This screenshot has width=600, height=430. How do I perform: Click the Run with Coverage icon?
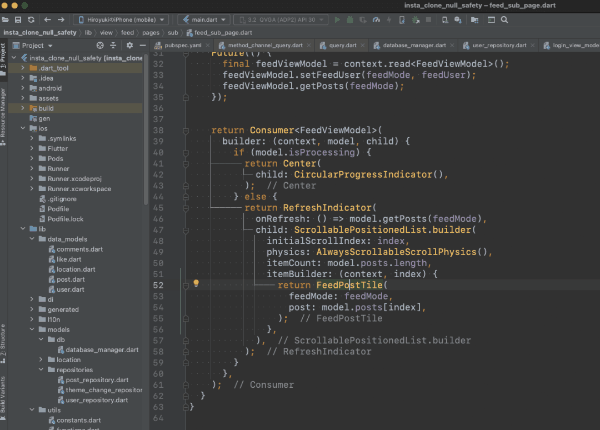[x=363, y=20]
